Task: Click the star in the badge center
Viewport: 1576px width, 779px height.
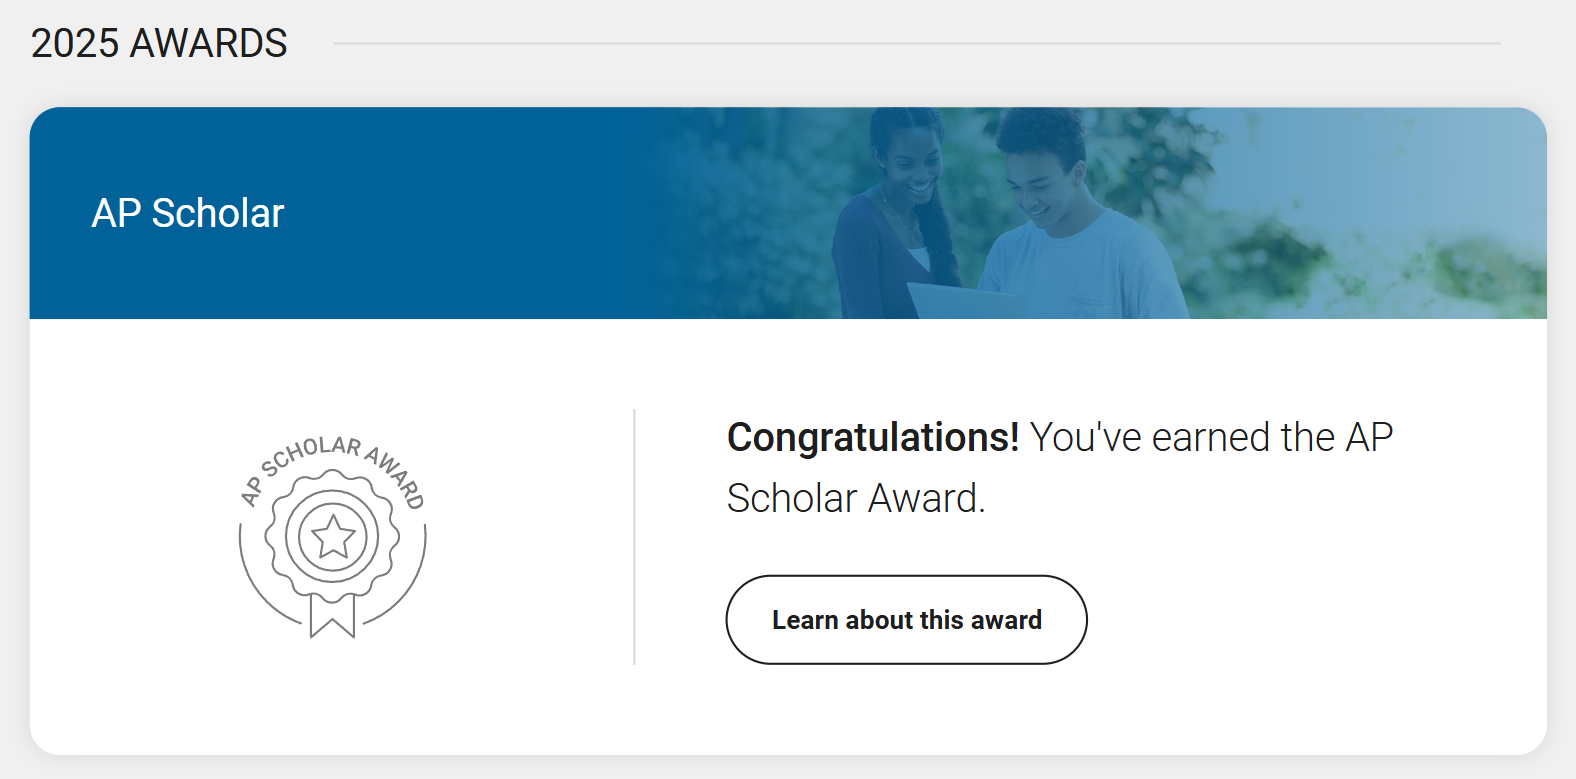Action: coord(333,537)
